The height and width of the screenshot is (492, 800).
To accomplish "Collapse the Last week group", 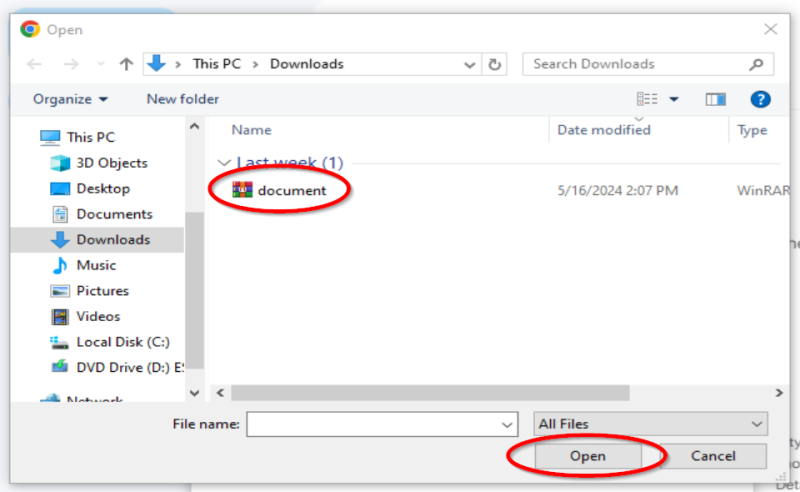I will coord(223,163).
